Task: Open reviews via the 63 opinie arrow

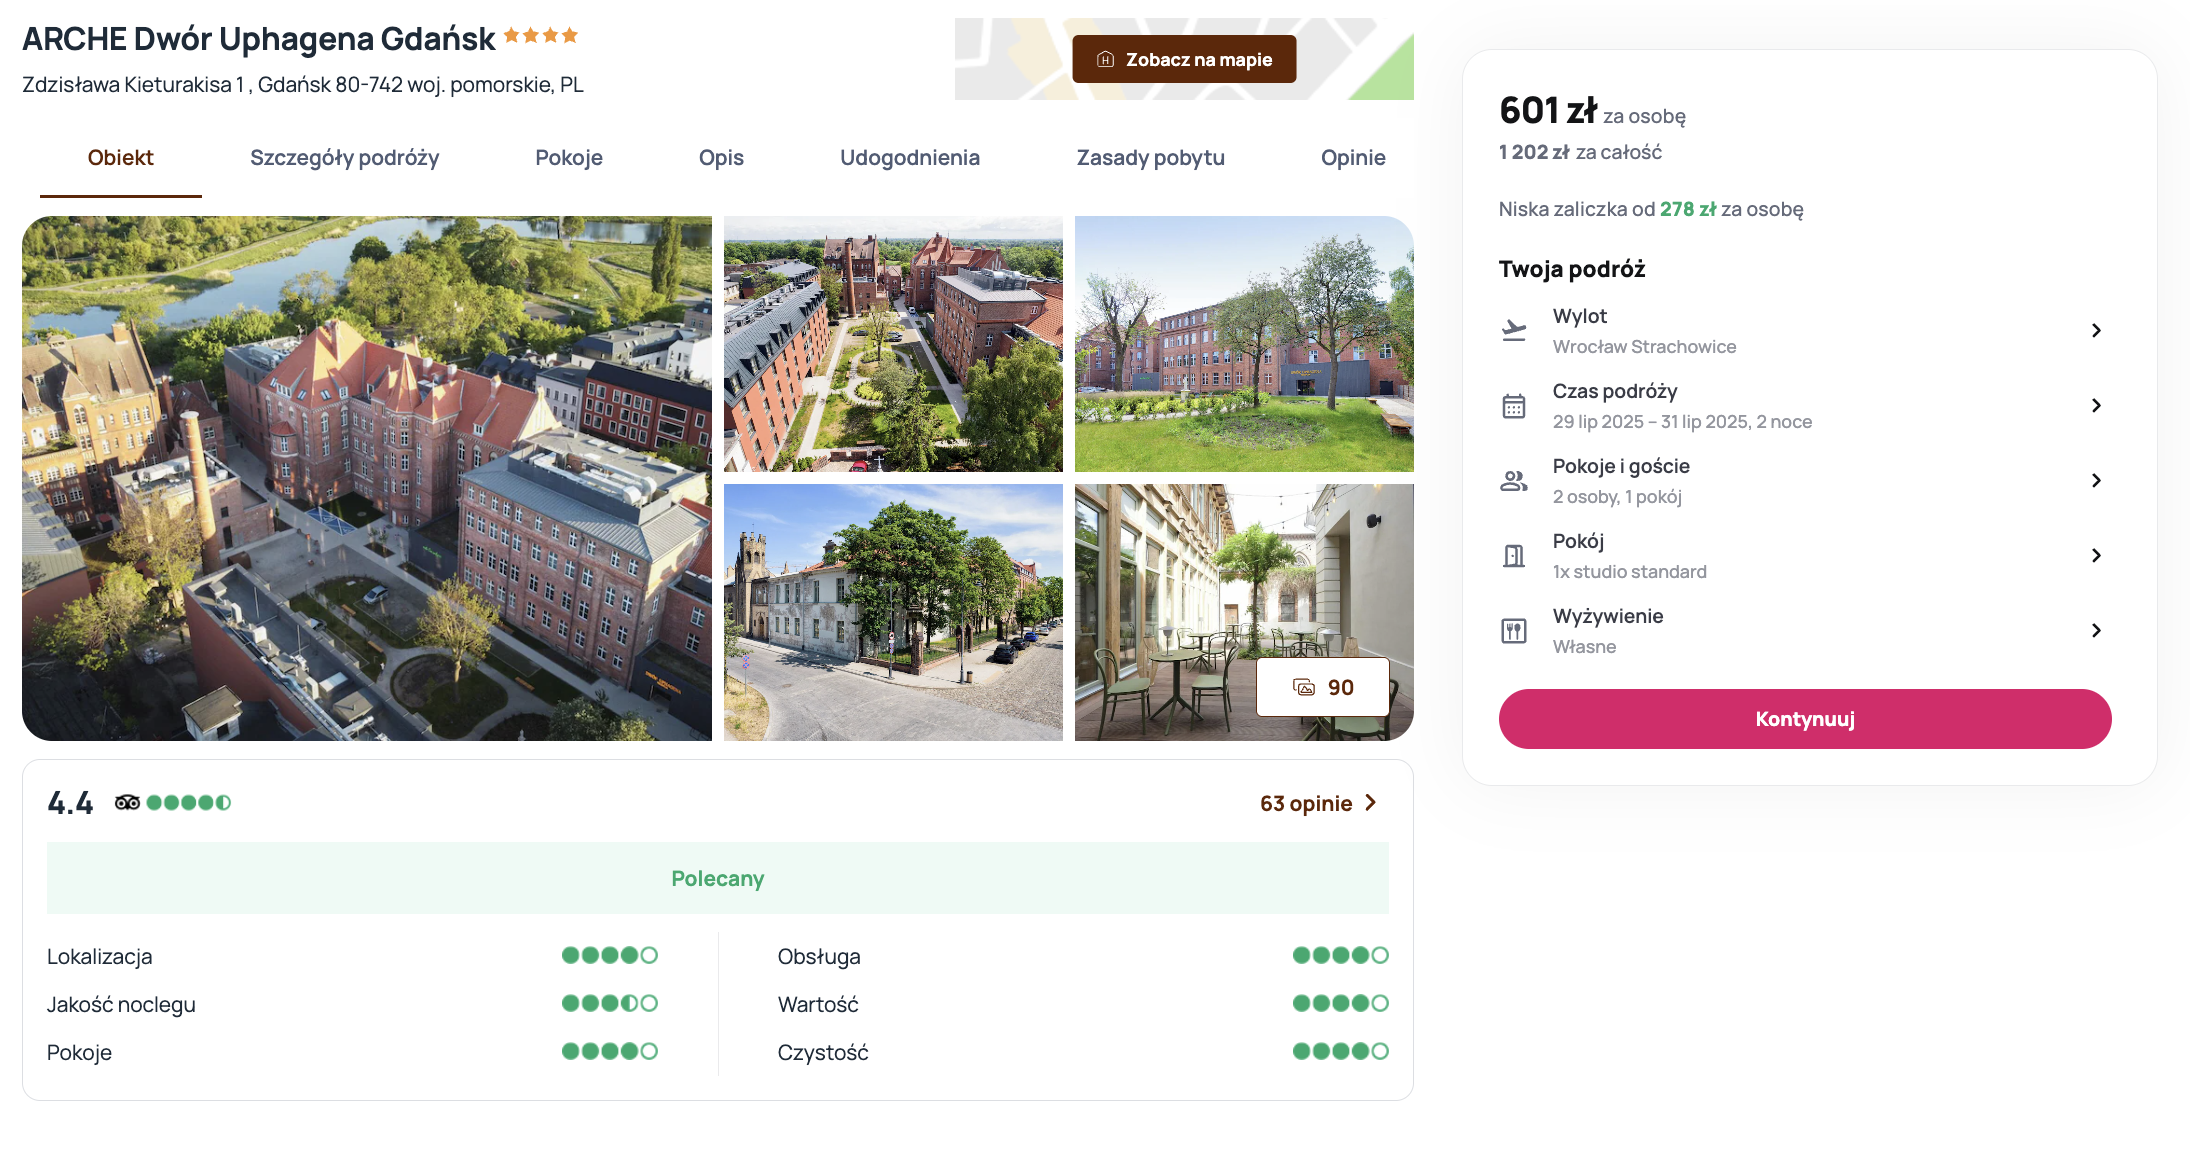Action: click(x=1371, y=802)
